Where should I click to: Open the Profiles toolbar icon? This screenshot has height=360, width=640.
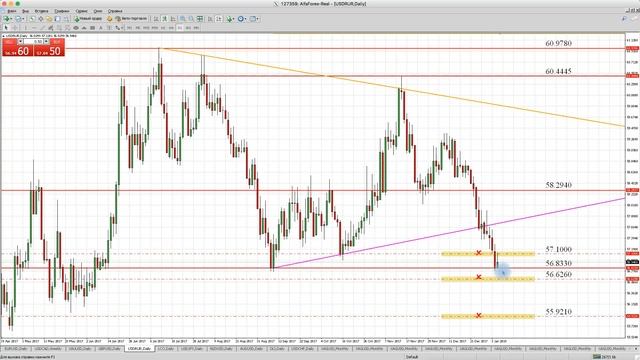click(x=18, y=19)
